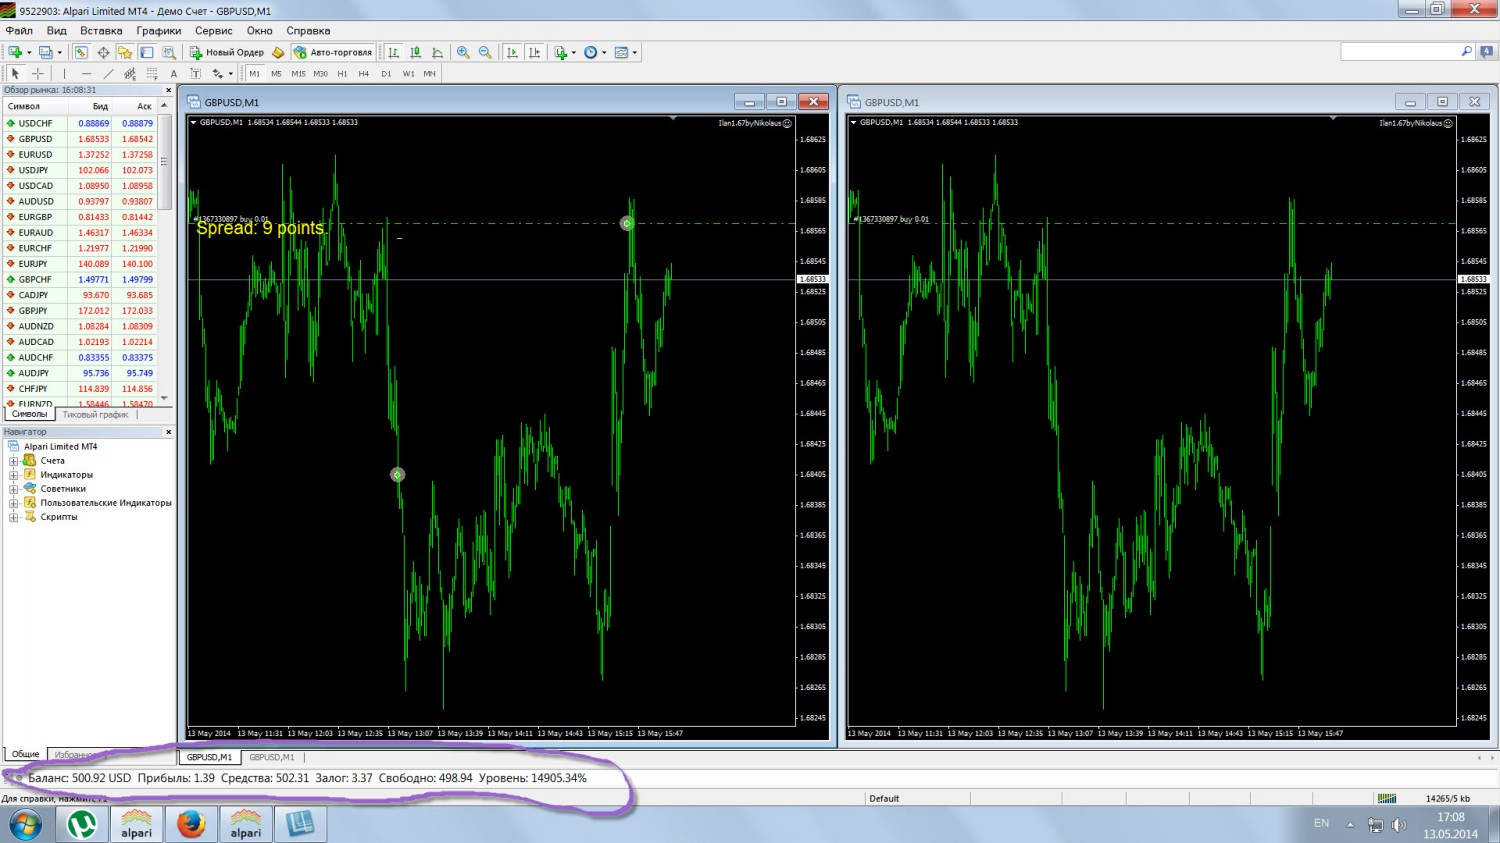1500x843 pixels.
Task: Toggle the chart auto scroll icon
Action: 512,52
